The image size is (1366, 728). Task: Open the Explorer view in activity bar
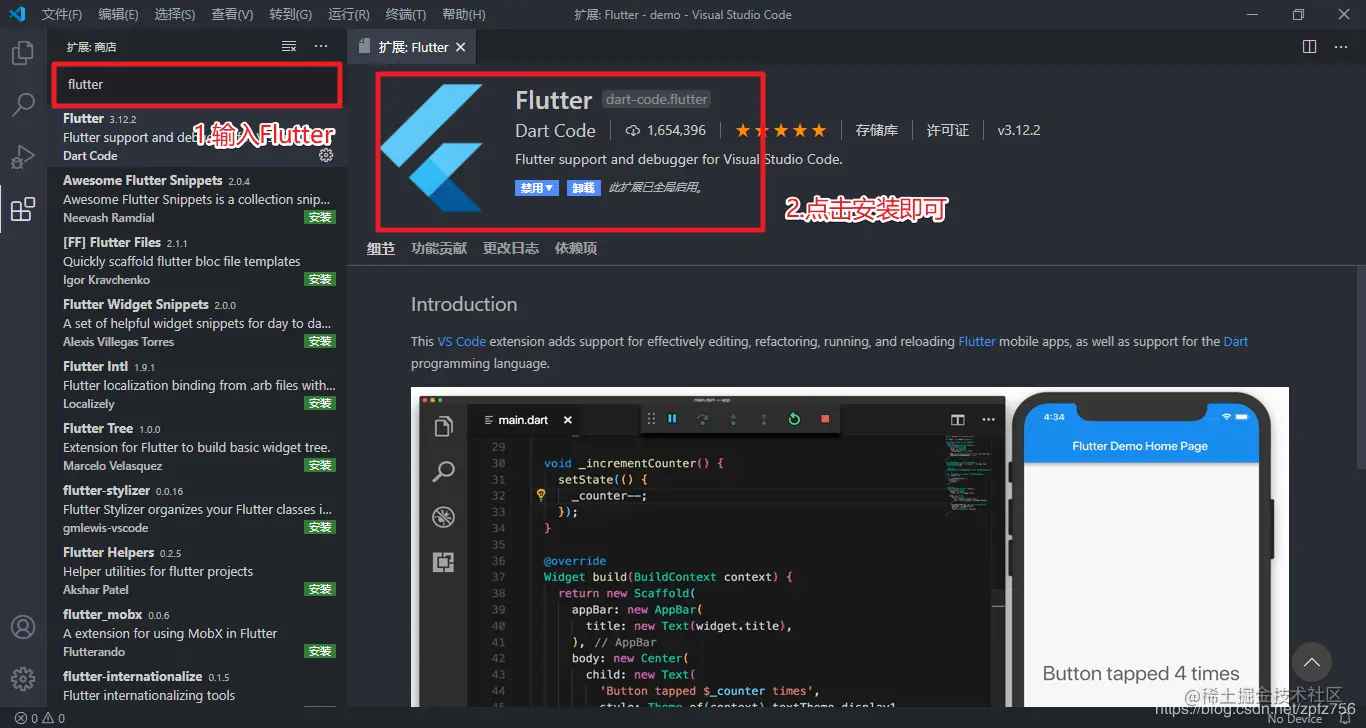coord(22,53)
